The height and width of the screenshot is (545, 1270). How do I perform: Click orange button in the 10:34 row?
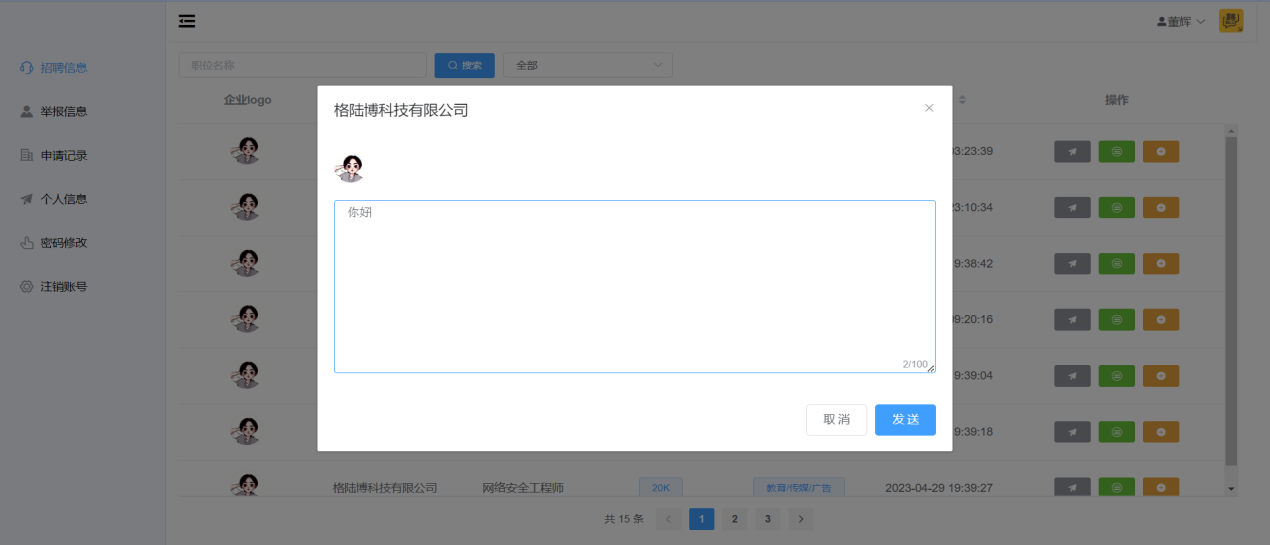pos(1161,207)
